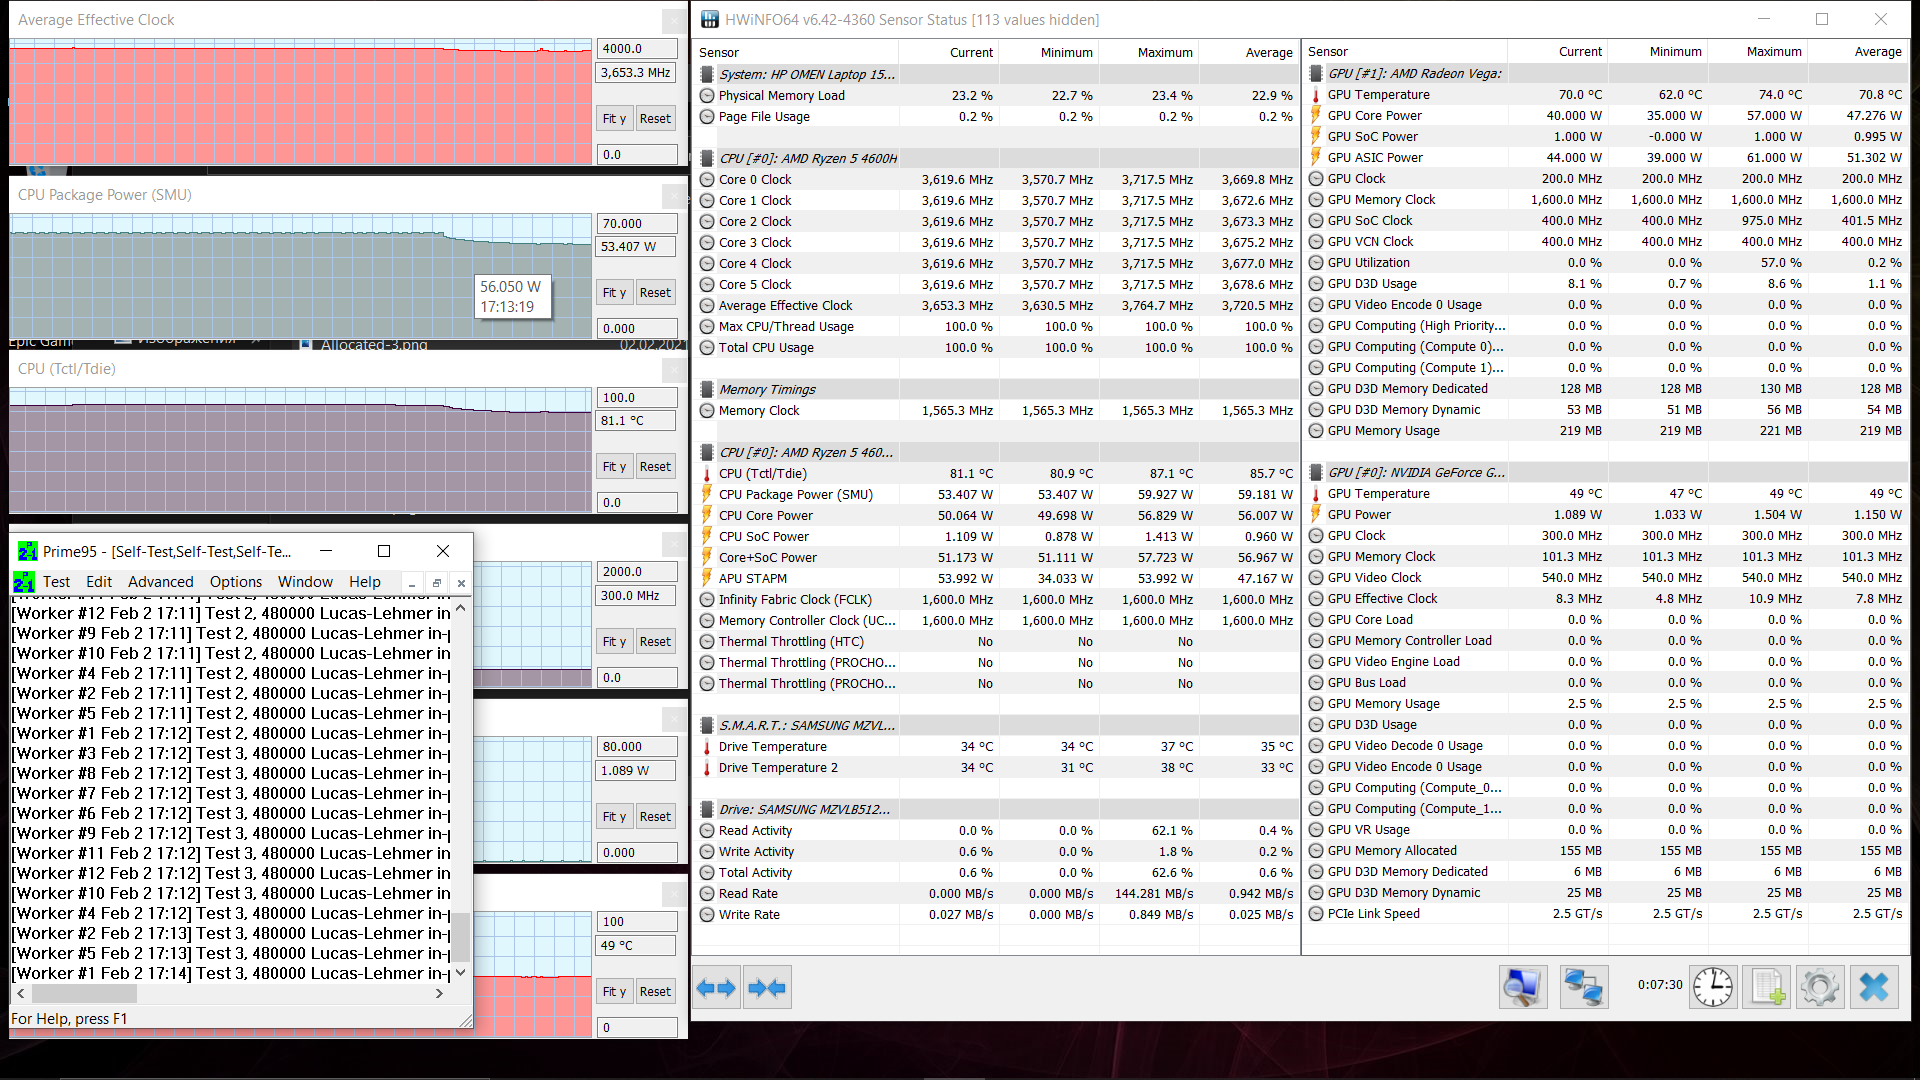This screenshot has height=1080, width=1920.
Task: Click the 70.000 maximum field in CPU Package Power graph
Action: coord(637,224)
